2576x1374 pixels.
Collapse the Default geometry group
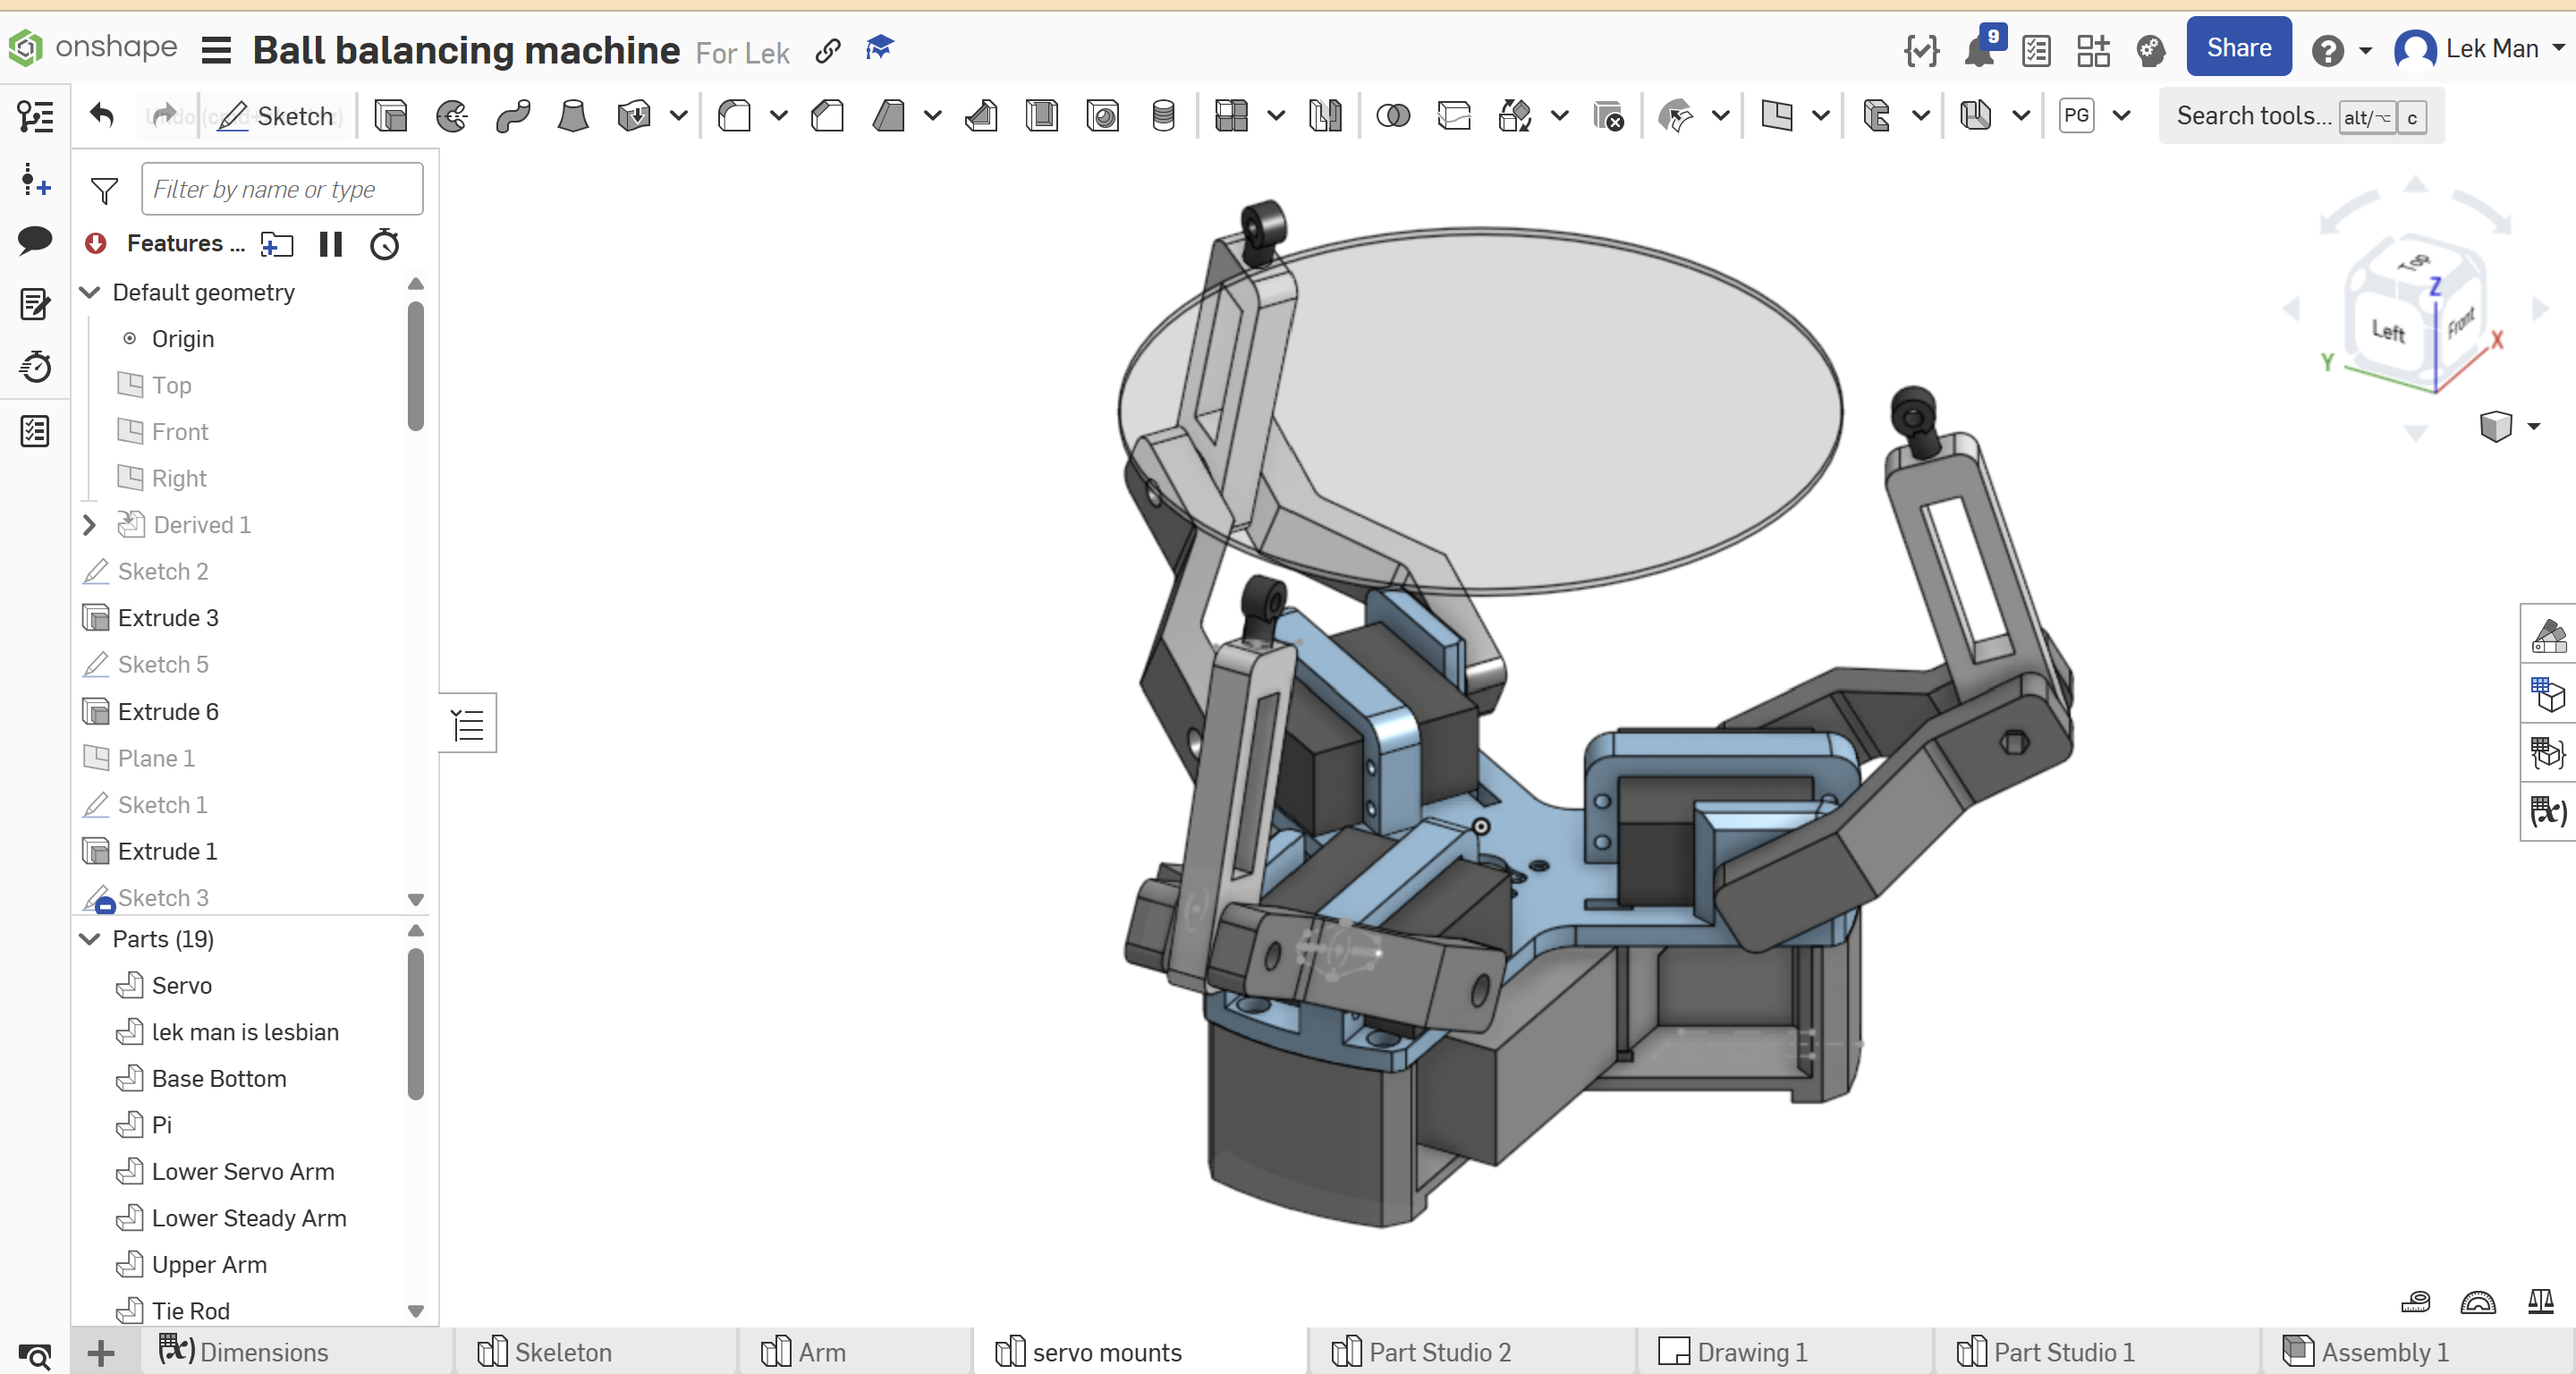[x=90, y=292]
